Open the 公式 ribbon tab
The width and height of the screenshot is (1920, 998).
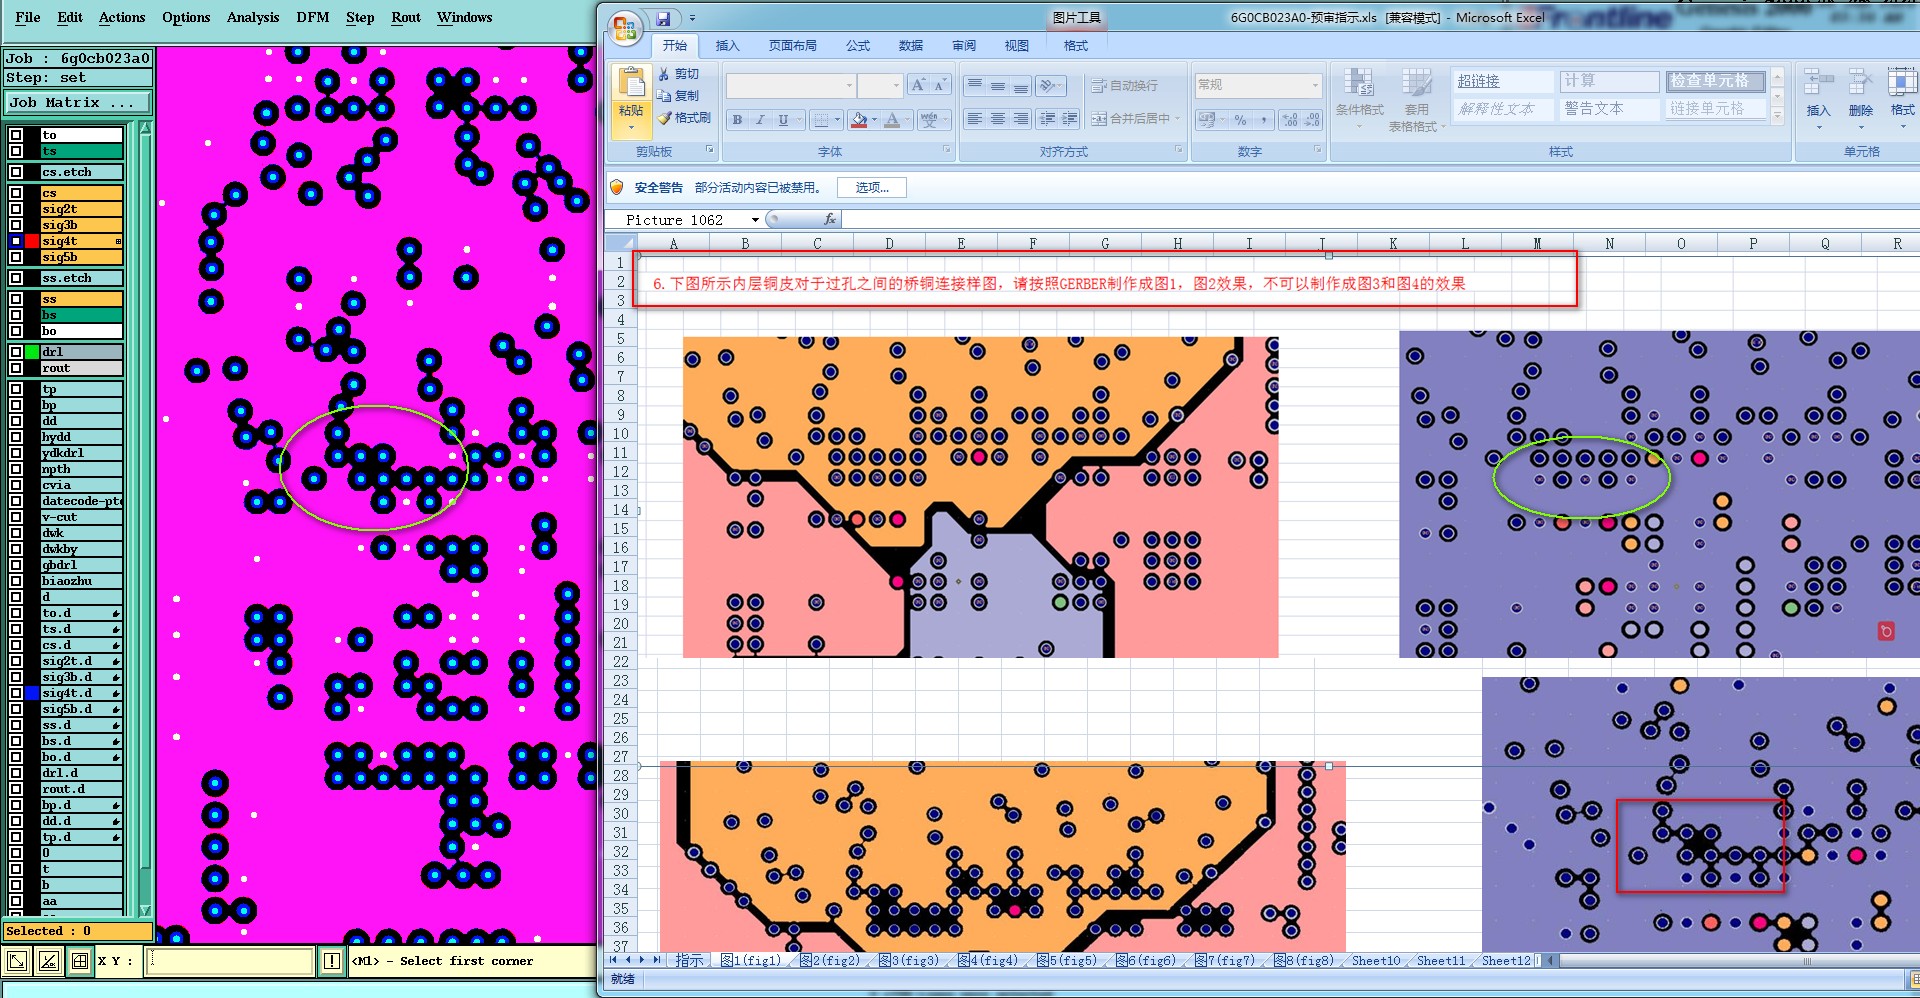point(857,46)
